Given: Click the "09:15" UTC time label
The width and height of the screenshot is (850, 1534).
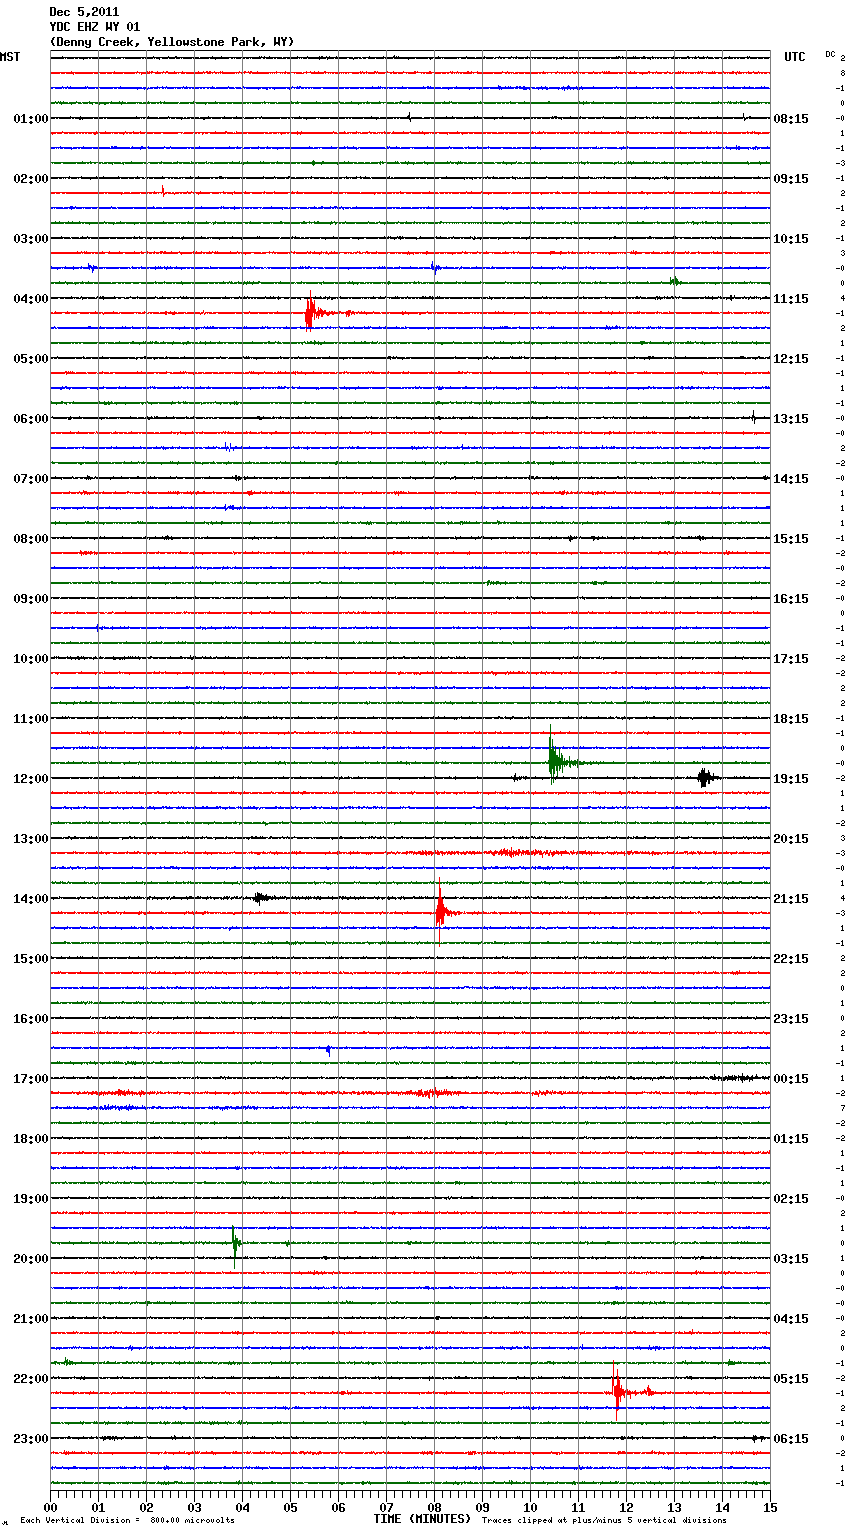Looking at the screenshot, I should click(791, 179).
